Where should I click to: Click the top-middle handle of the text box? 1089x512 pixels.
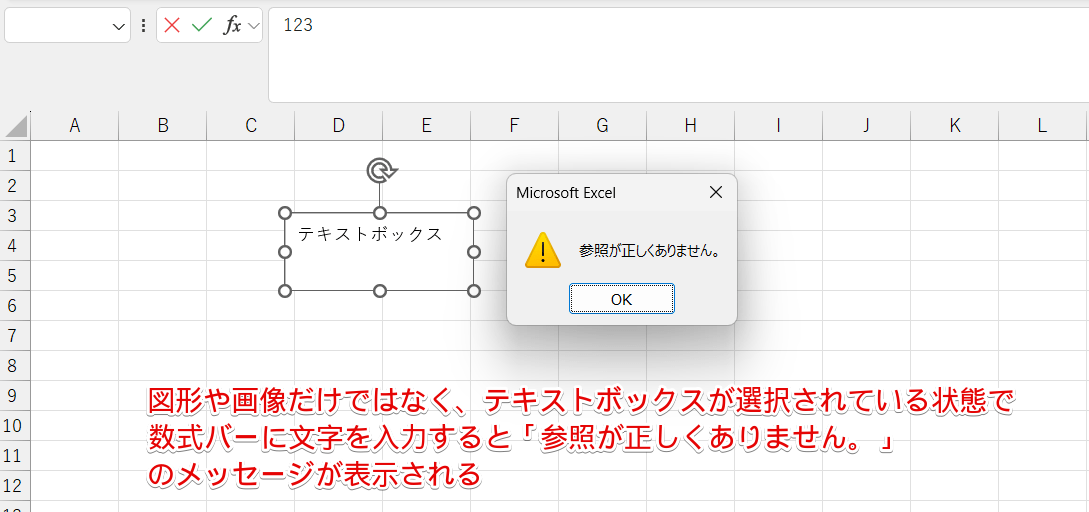pos(380,213)
